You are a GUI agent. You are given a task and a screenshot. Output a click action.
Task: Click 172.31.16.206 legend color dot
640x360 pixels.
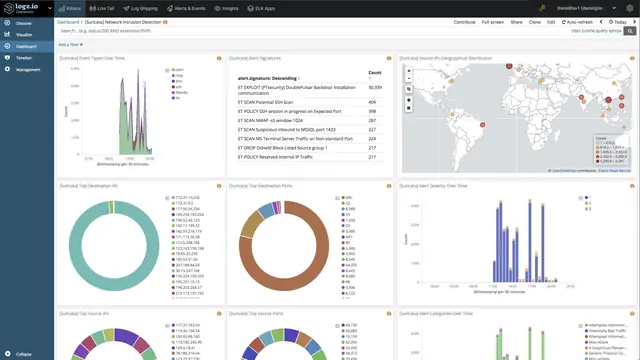pos(173,198)
